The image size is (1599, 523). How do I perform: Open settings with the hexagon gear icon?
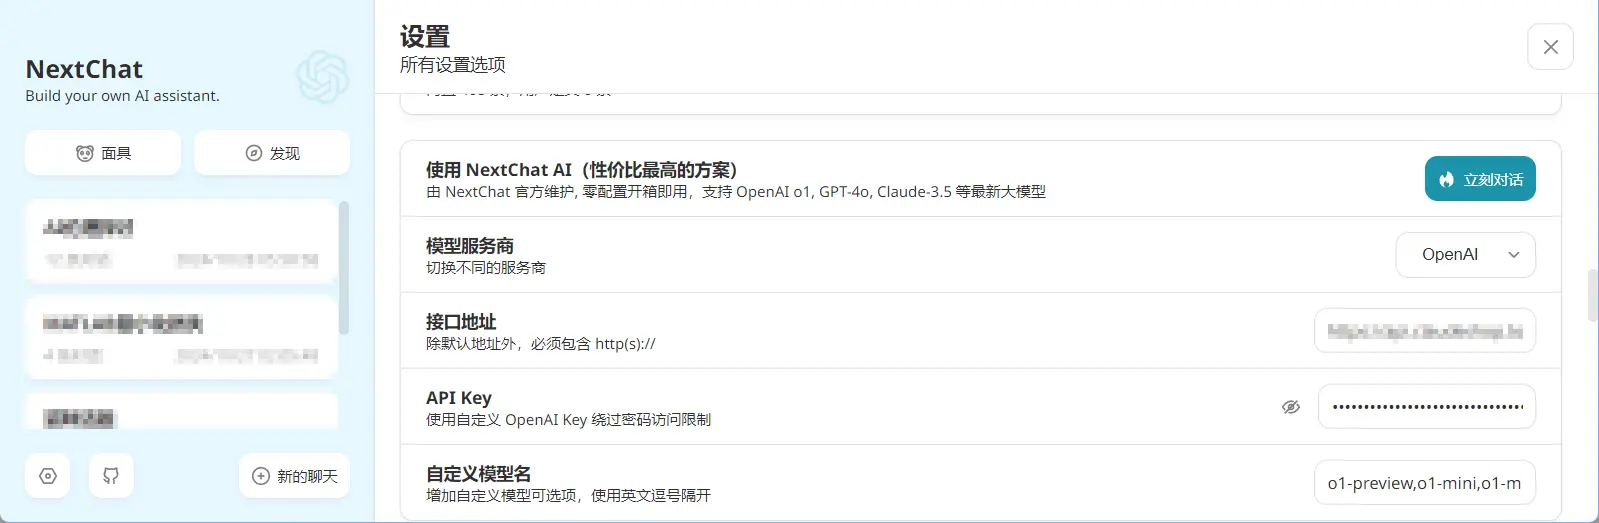[48, 476]
